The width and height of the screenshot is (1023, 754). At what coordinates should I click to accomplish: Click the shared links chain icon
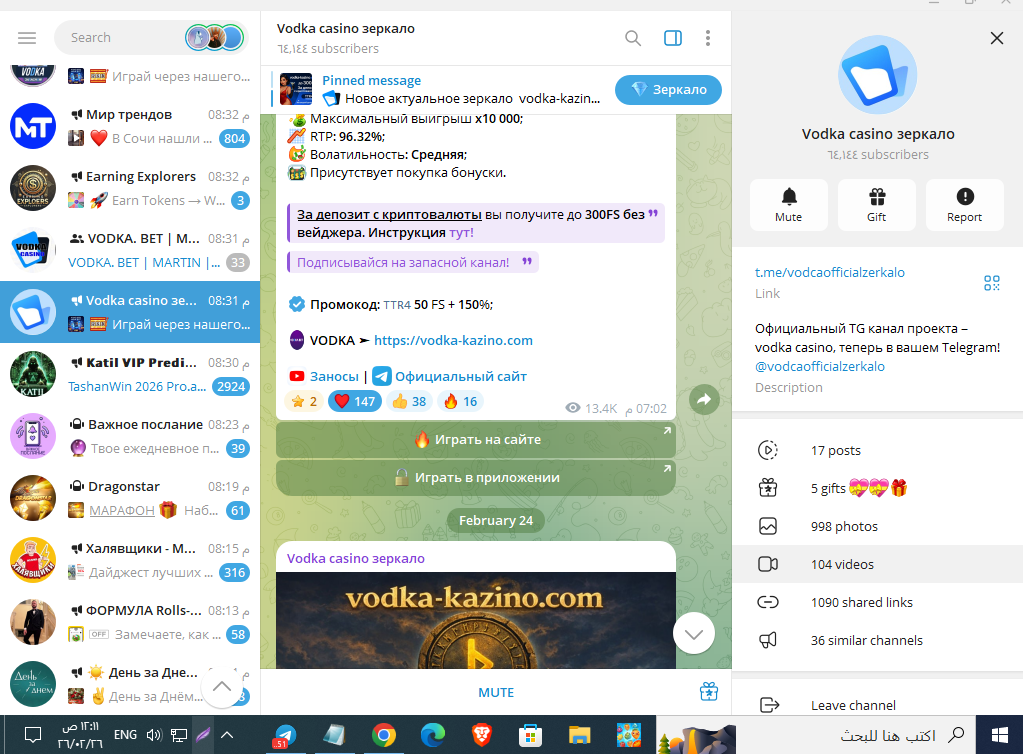coord(768,602)
